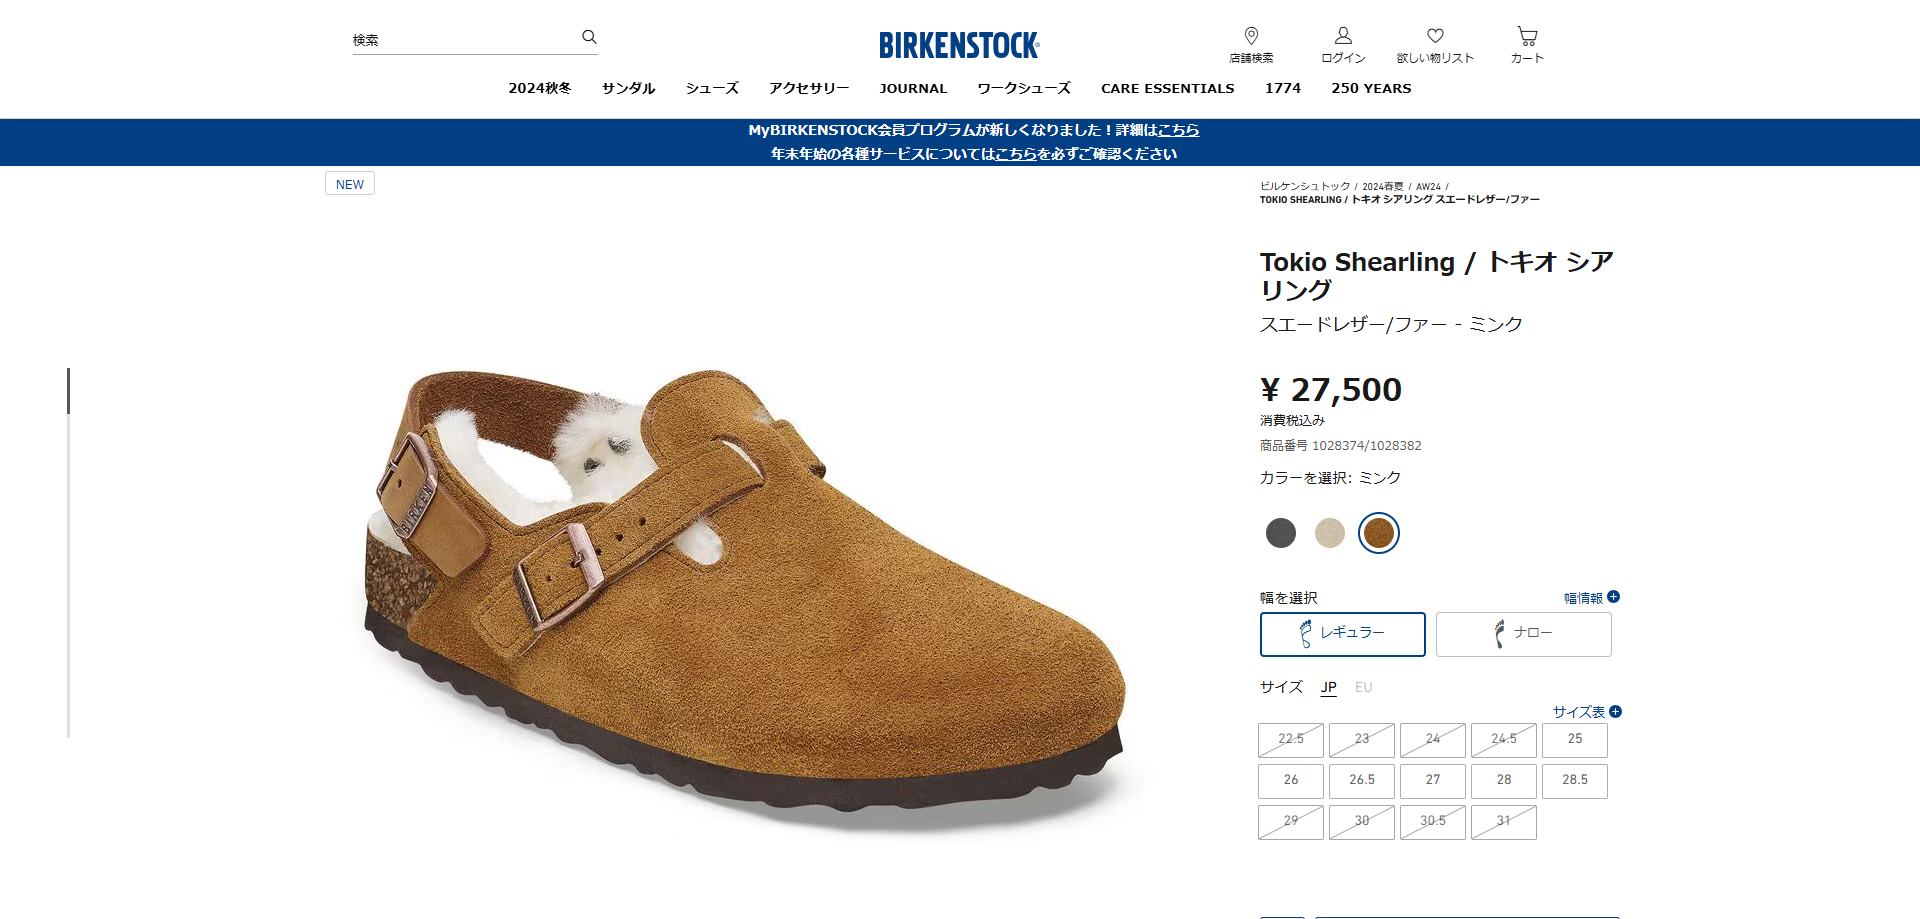1920x919 pixels.
Task: Click the BIRKENSTOCK logo
Action: [x=959, y=45]
